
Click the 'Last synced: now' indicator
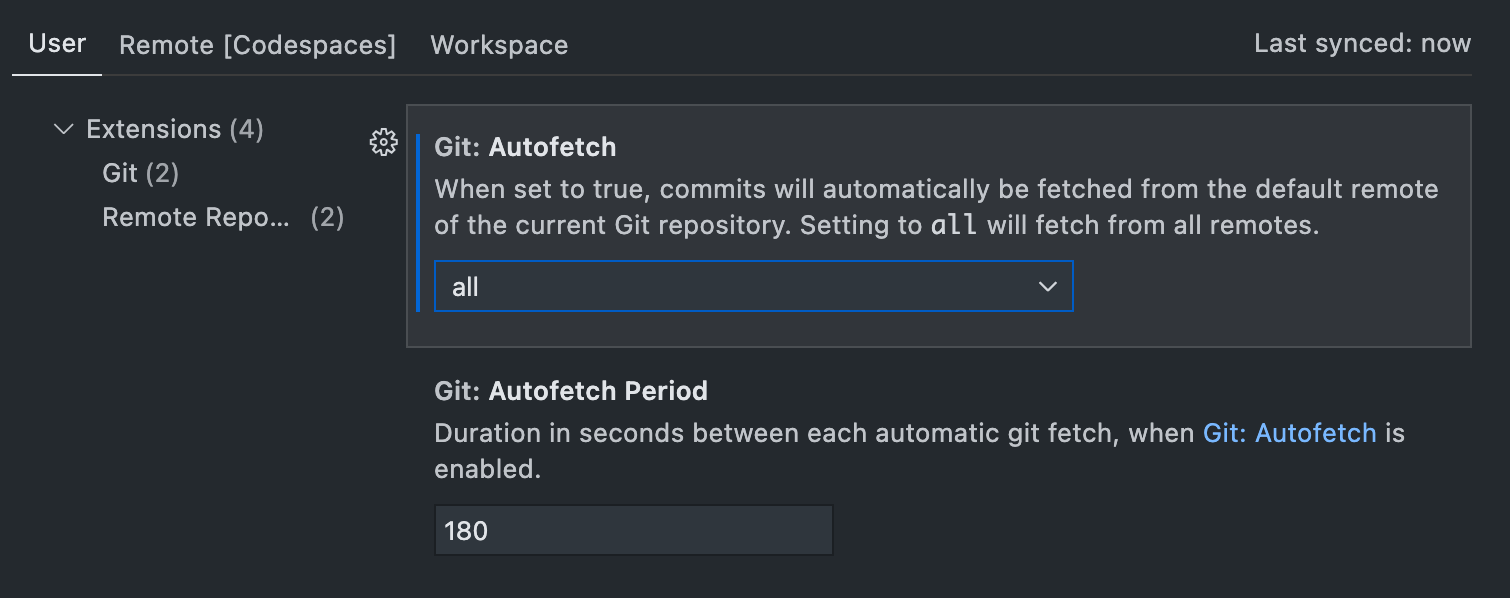pos(1362,43)
